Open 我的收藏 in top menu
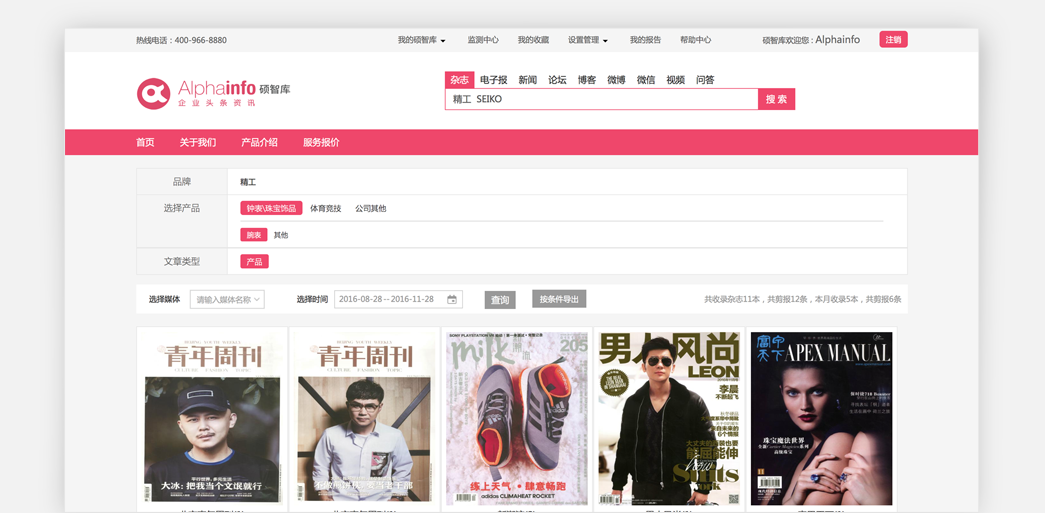Viewport: 1045px width, 513px height. (x=533, y=40)
